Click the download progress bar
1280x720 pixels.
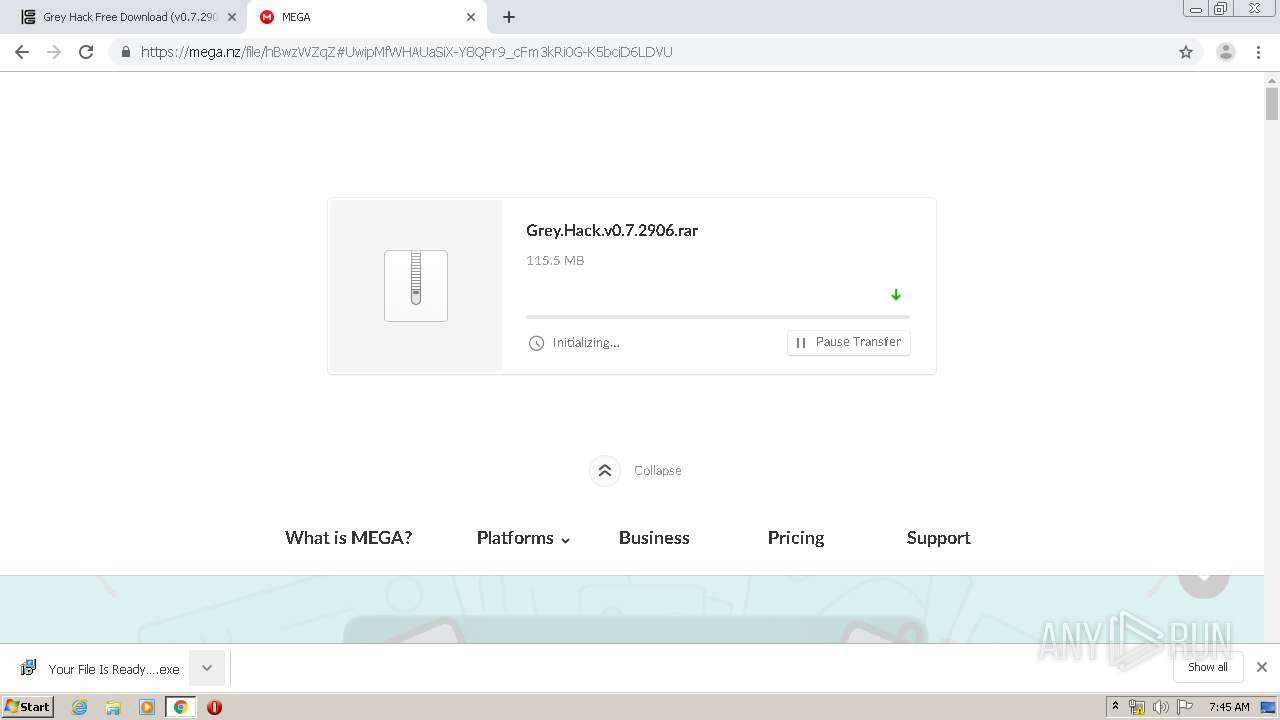click(x=718, y=317)
